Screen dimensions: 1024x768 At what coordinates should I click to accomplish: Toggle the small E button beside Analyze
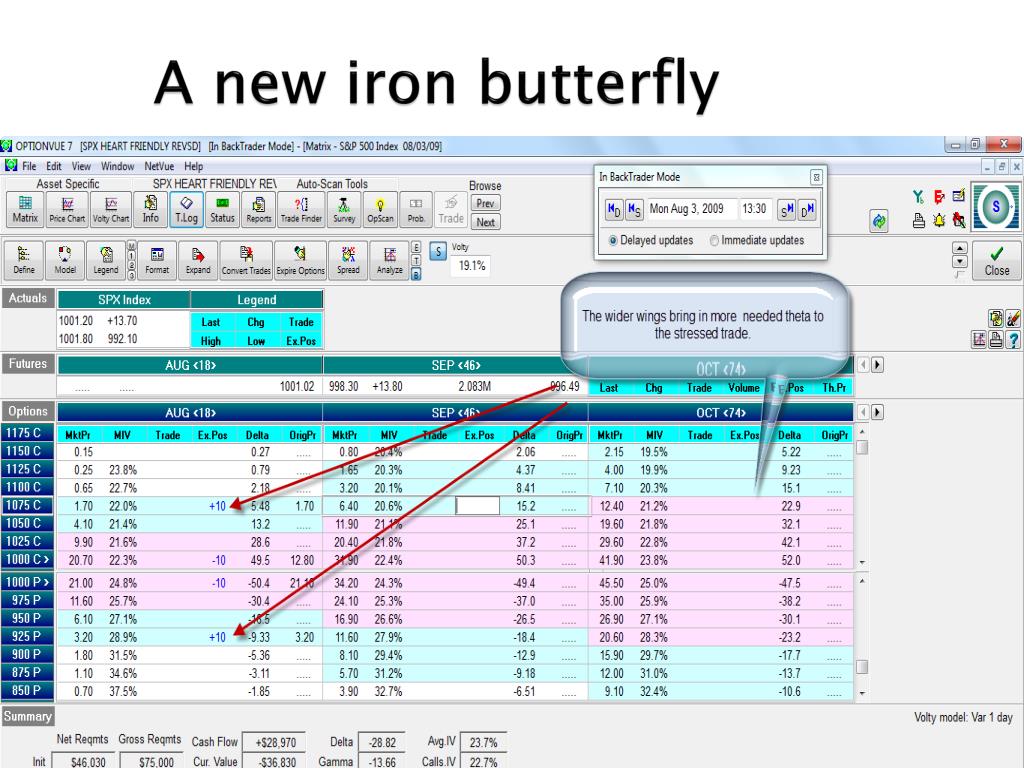(416, 247)
